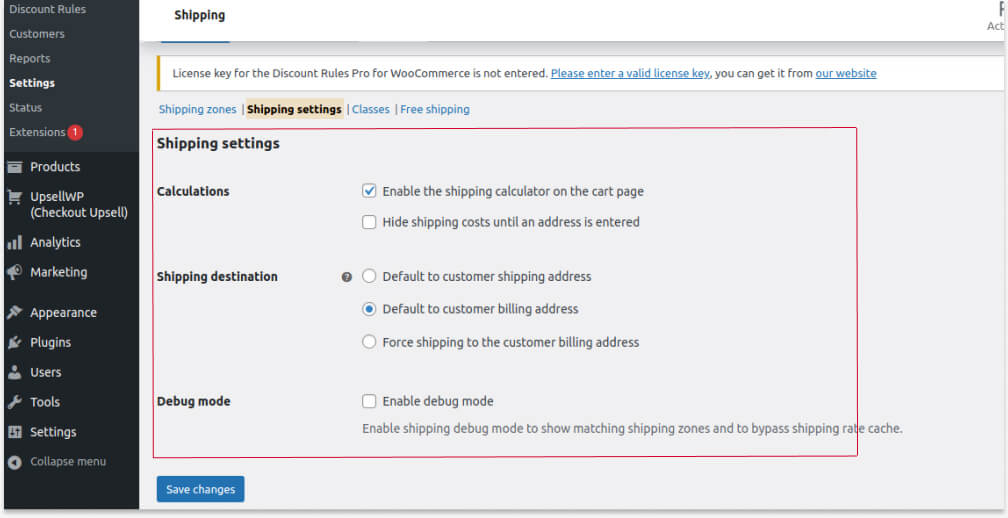This screenshot has height=518, width=1008.
Task: Go to Users in sidebar
Action: tap(46, 373)
